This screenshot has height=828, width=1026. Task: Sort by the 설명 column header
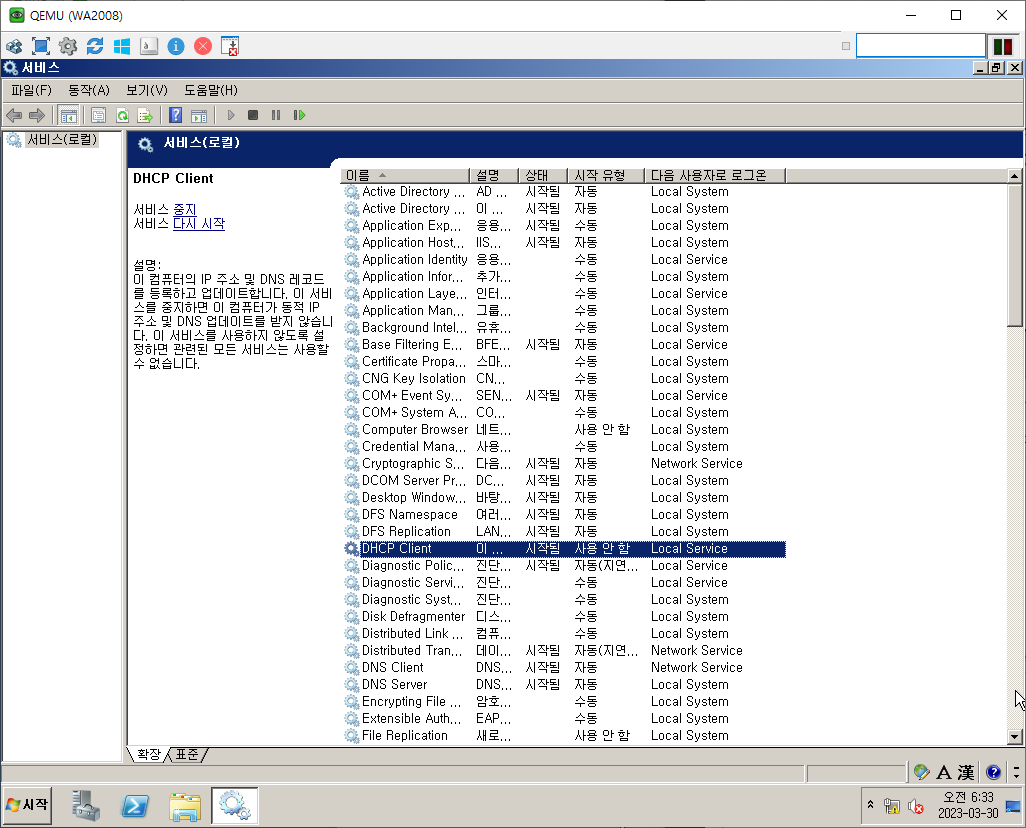(x=494, y=175)
